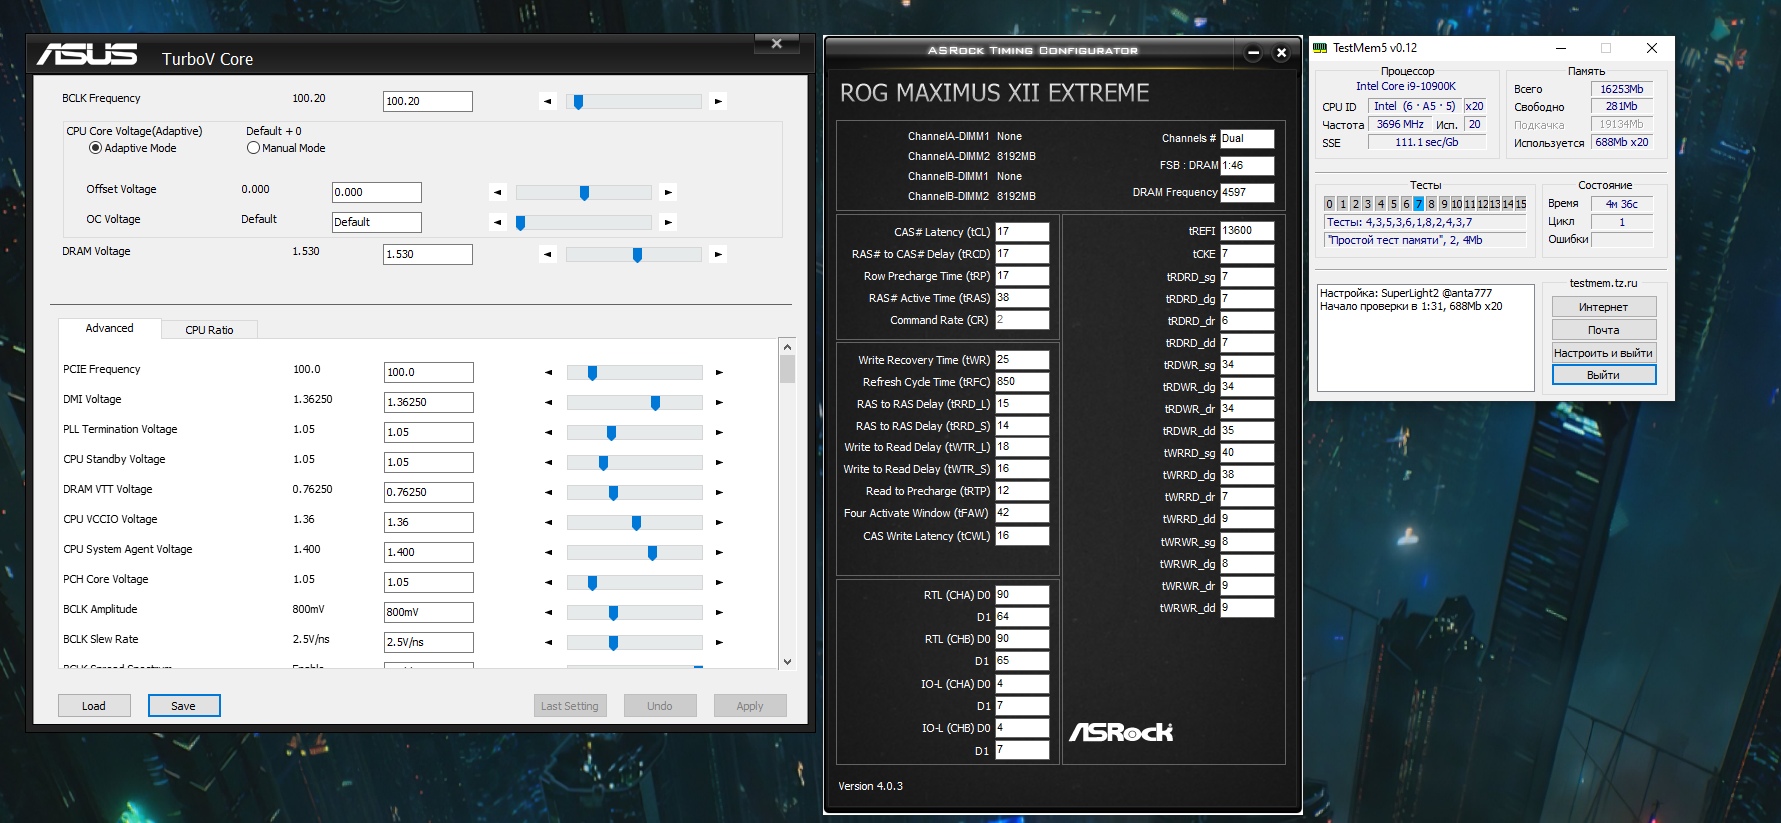1781x823 pixels.
Task: Click the Advanced list scroll-down arrow
Action: click(x=788, y=661)
